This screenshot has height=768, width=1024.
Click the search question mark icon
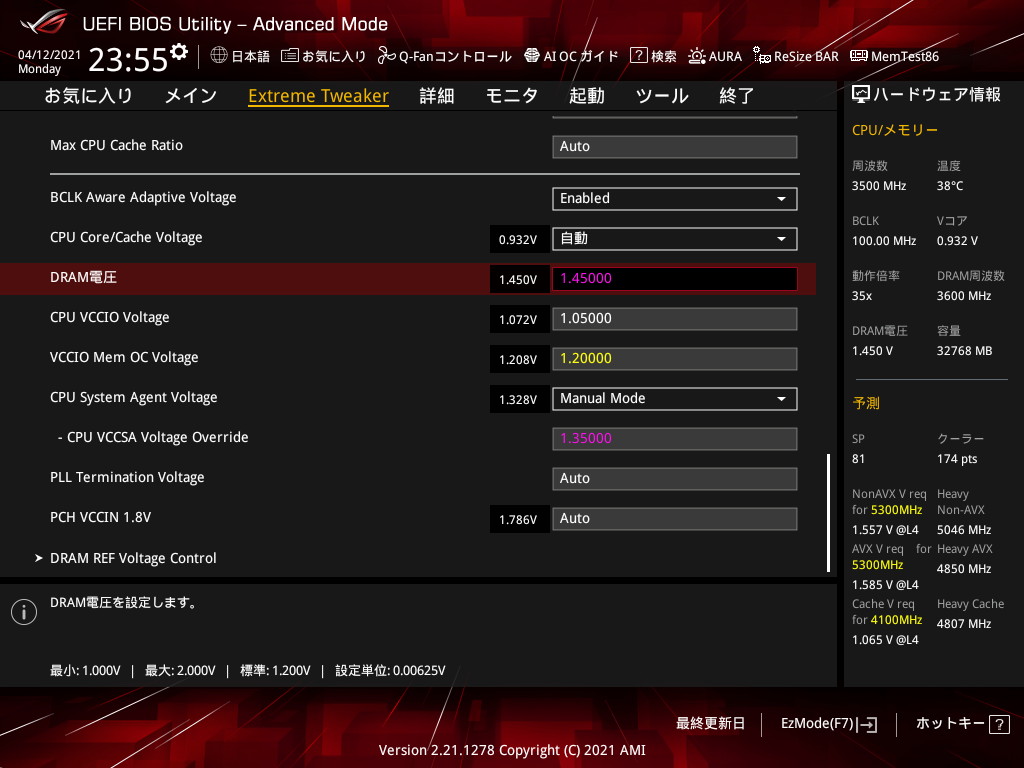pyautogui.click(x=638, y=56)
